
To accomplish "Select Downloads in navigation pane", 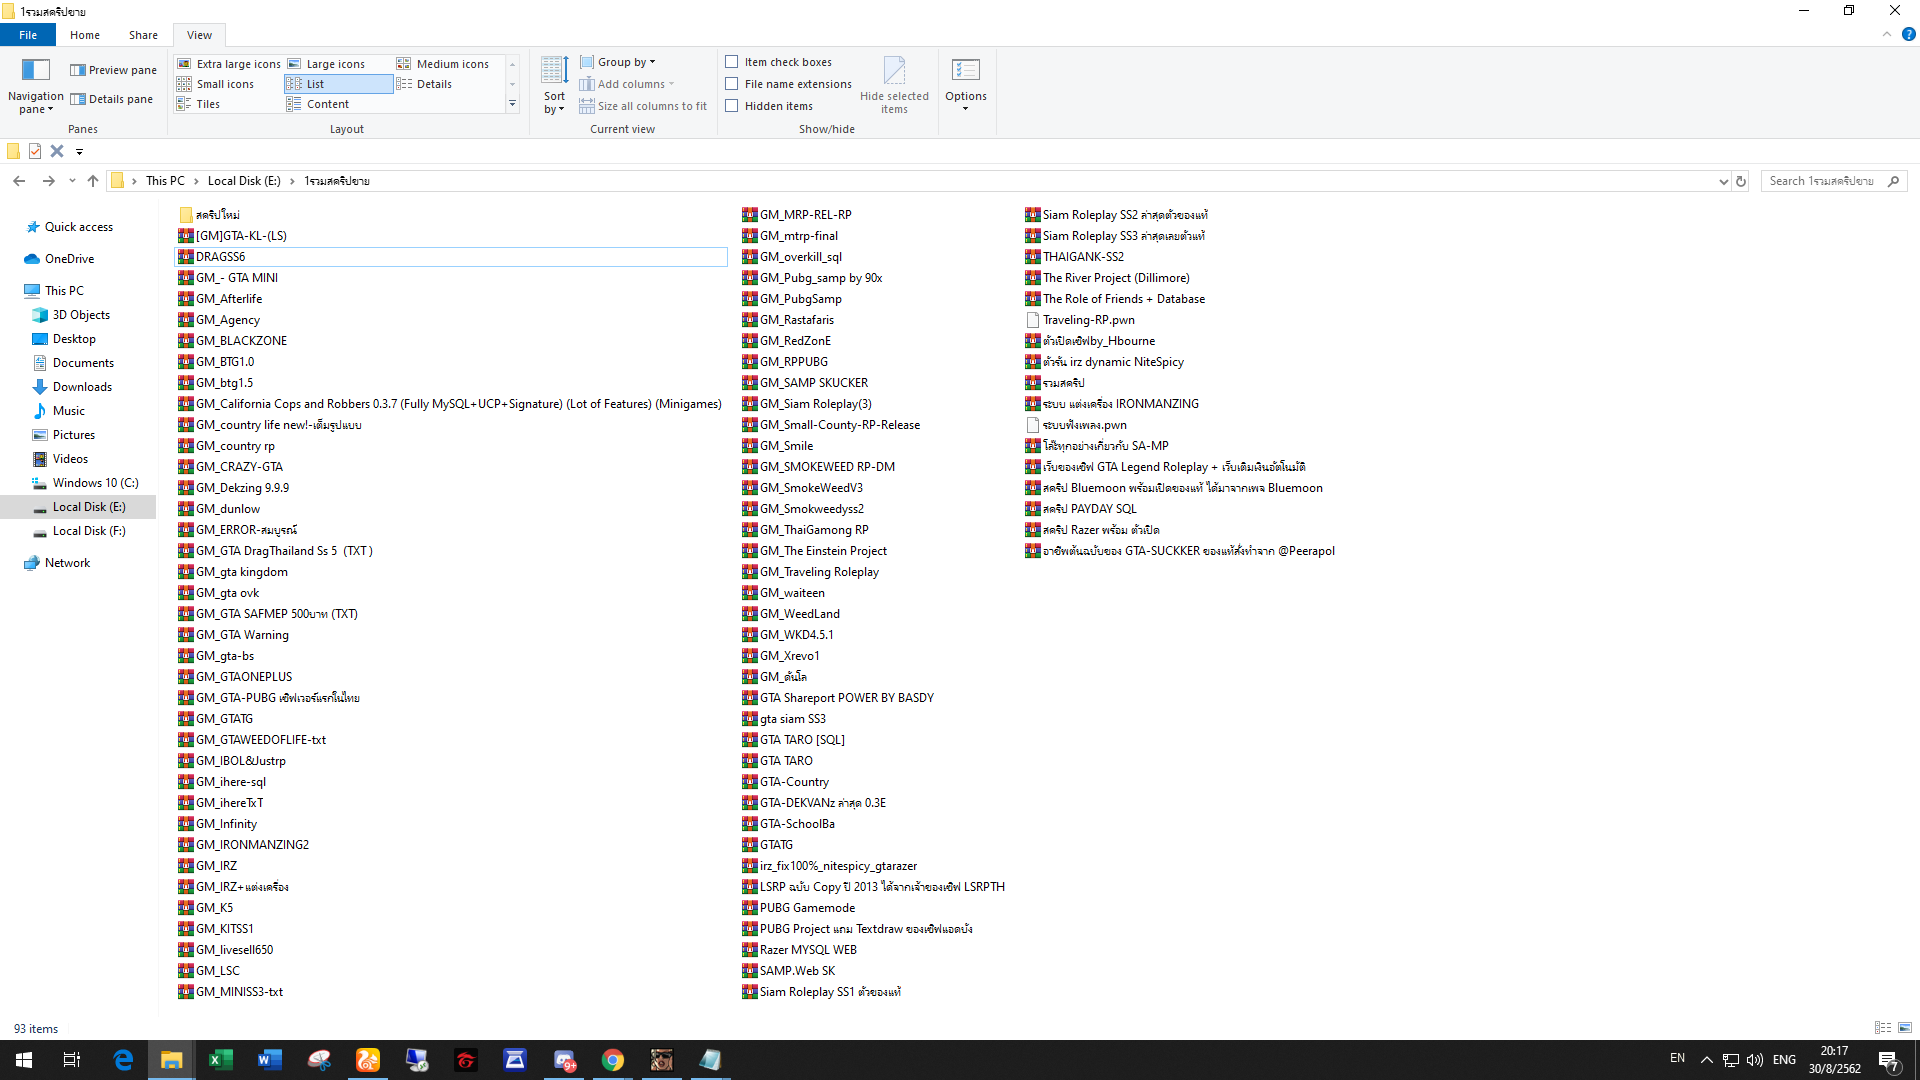I will click(82, 387).
